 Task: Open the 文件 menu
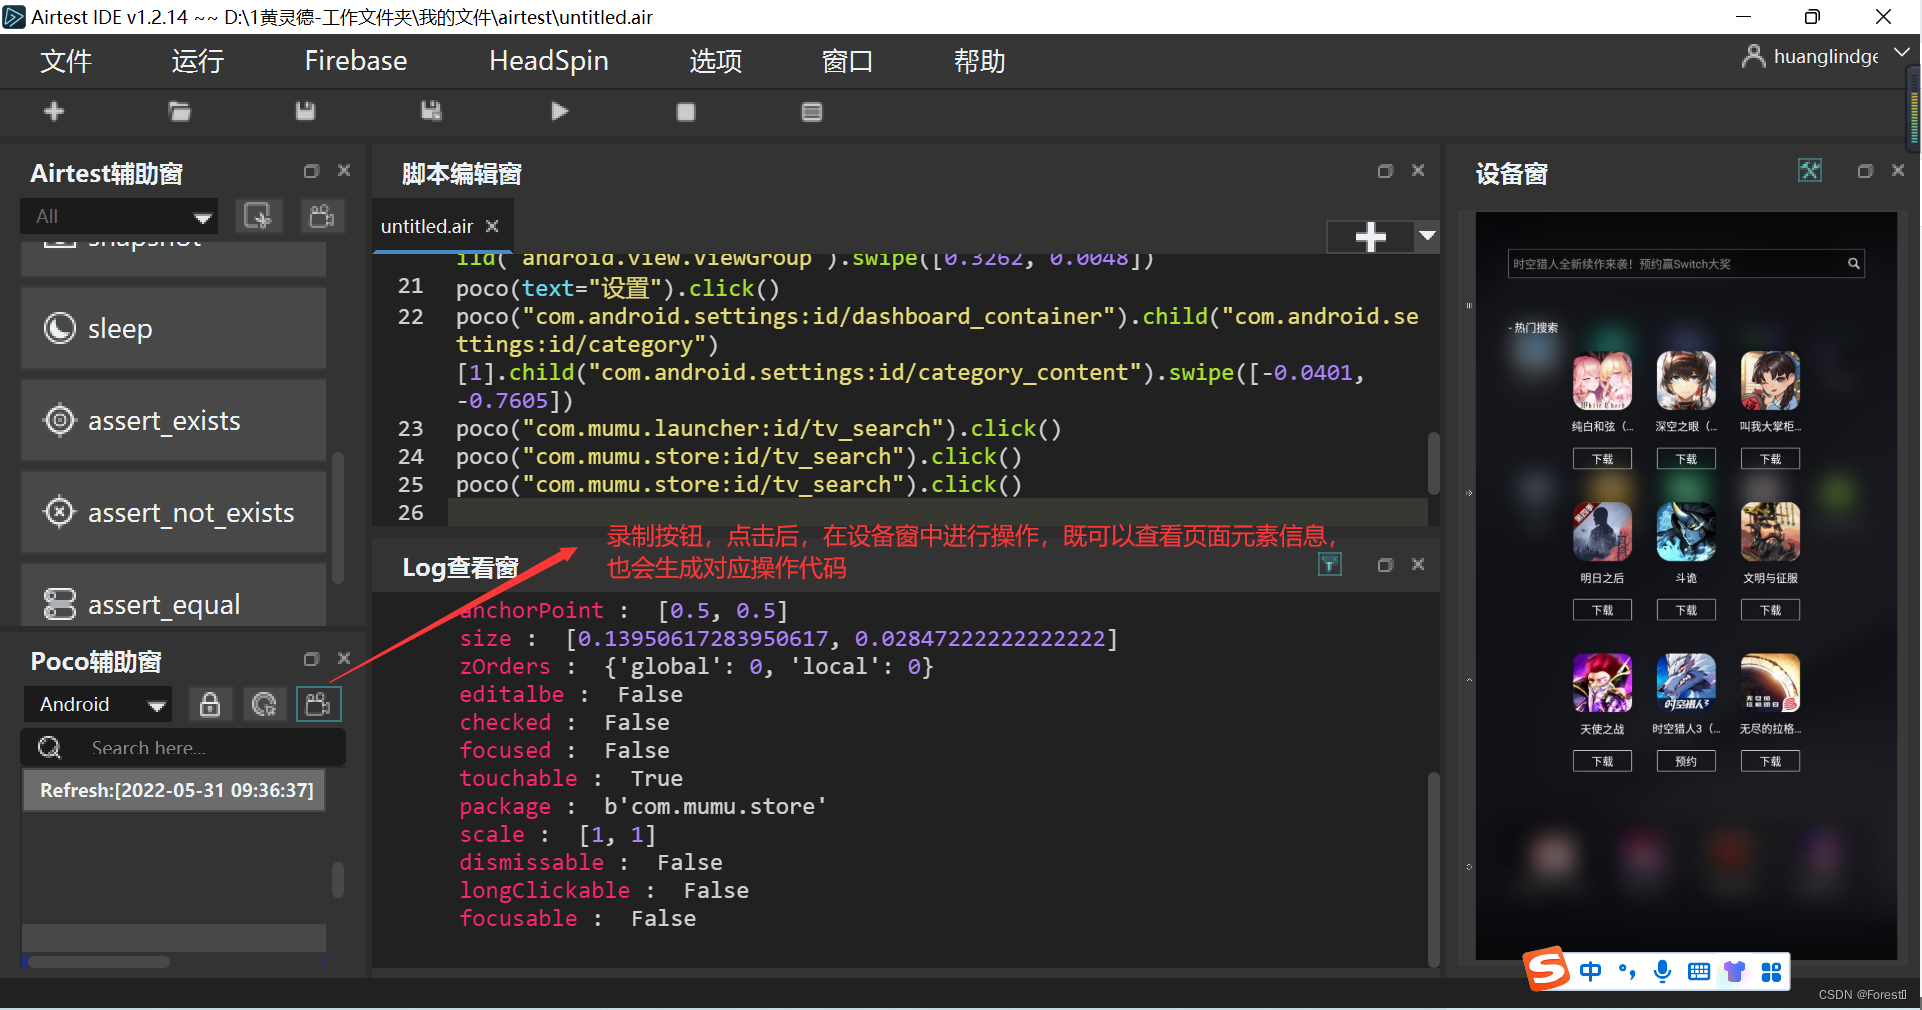[x=66, y=61]
